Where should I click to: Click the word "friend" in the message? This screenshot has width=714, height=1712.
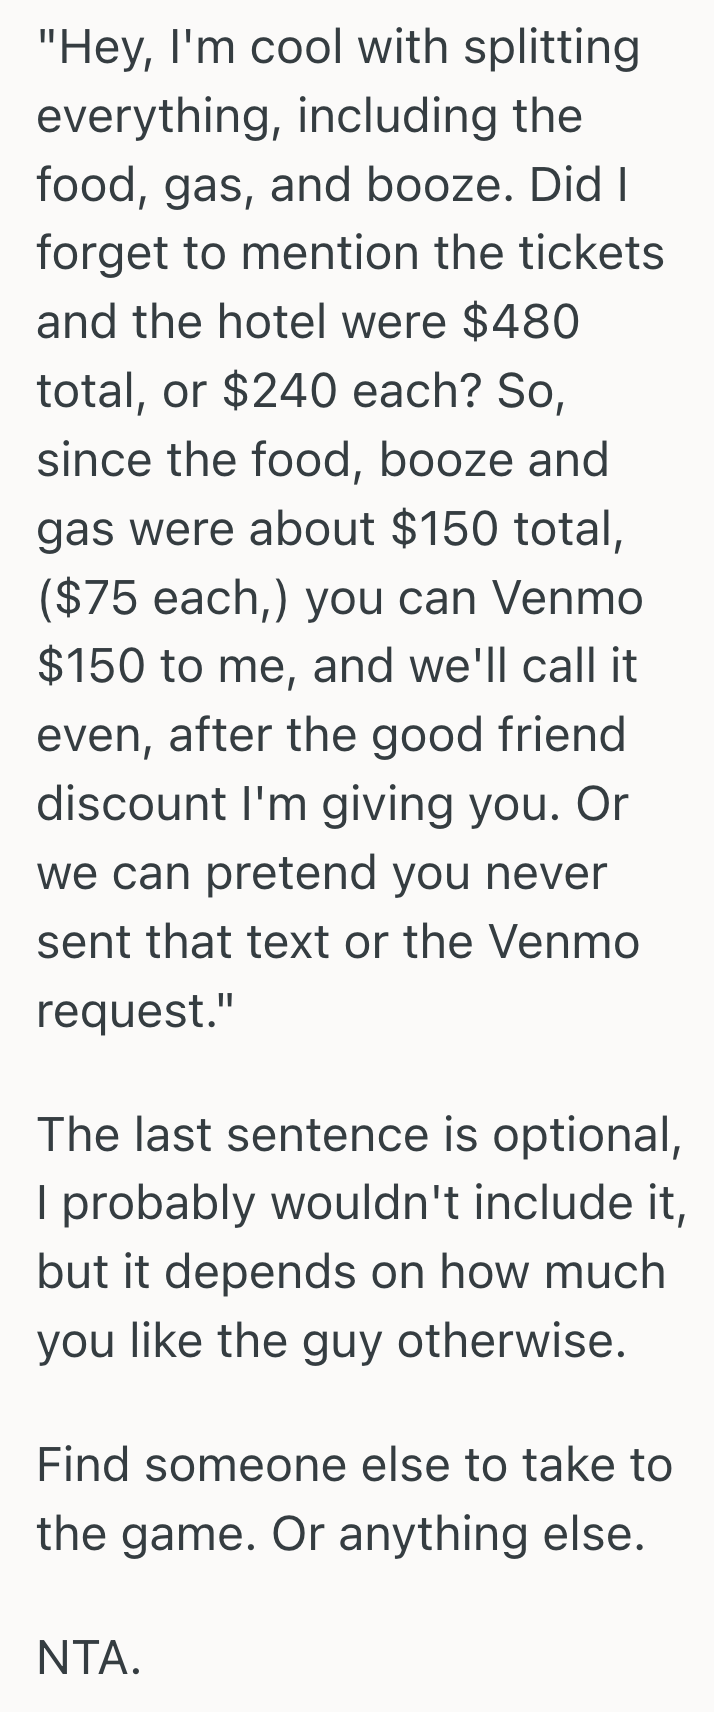[567, 735]
